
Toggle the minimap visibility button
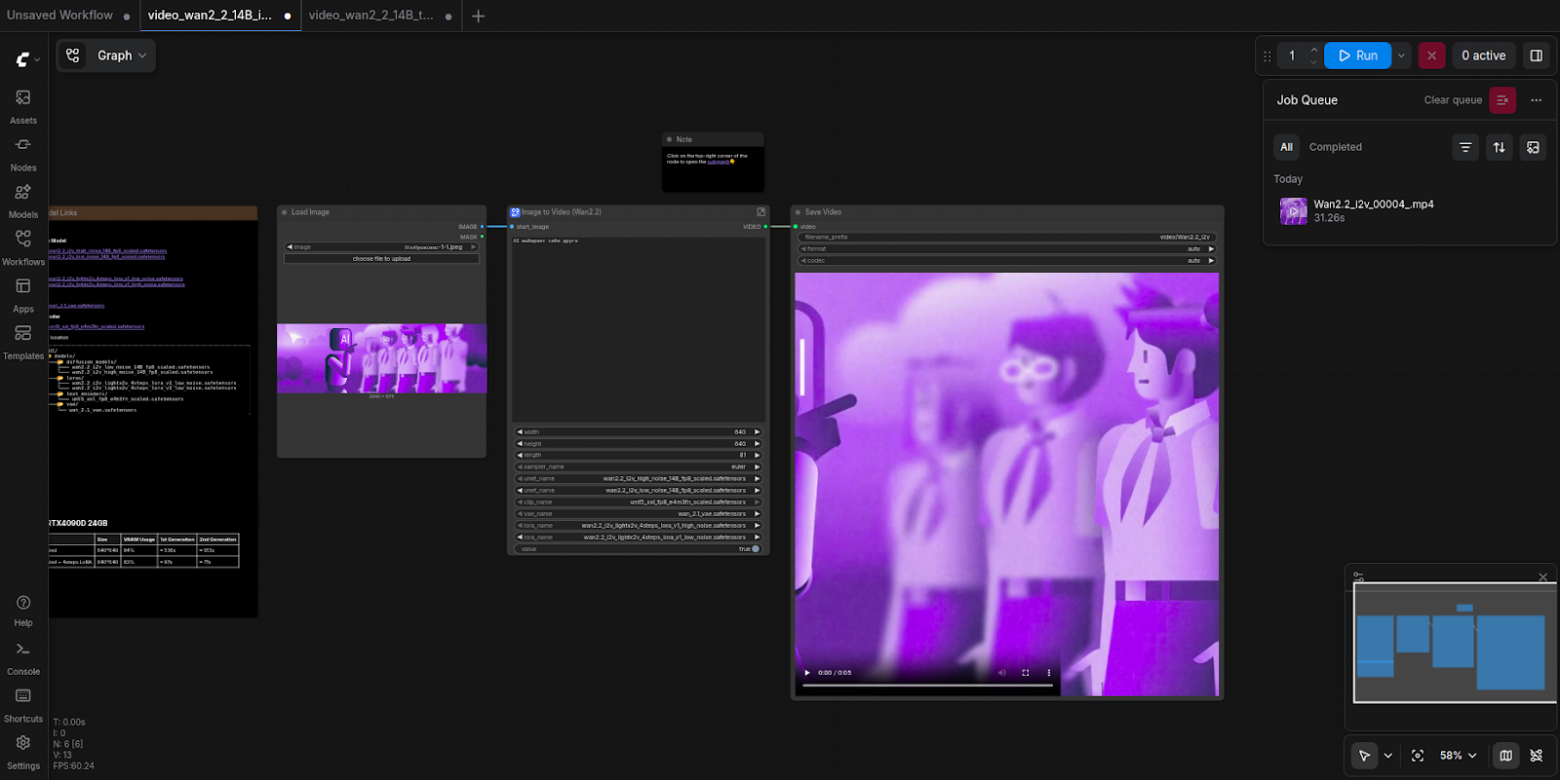pos(1505,756)
